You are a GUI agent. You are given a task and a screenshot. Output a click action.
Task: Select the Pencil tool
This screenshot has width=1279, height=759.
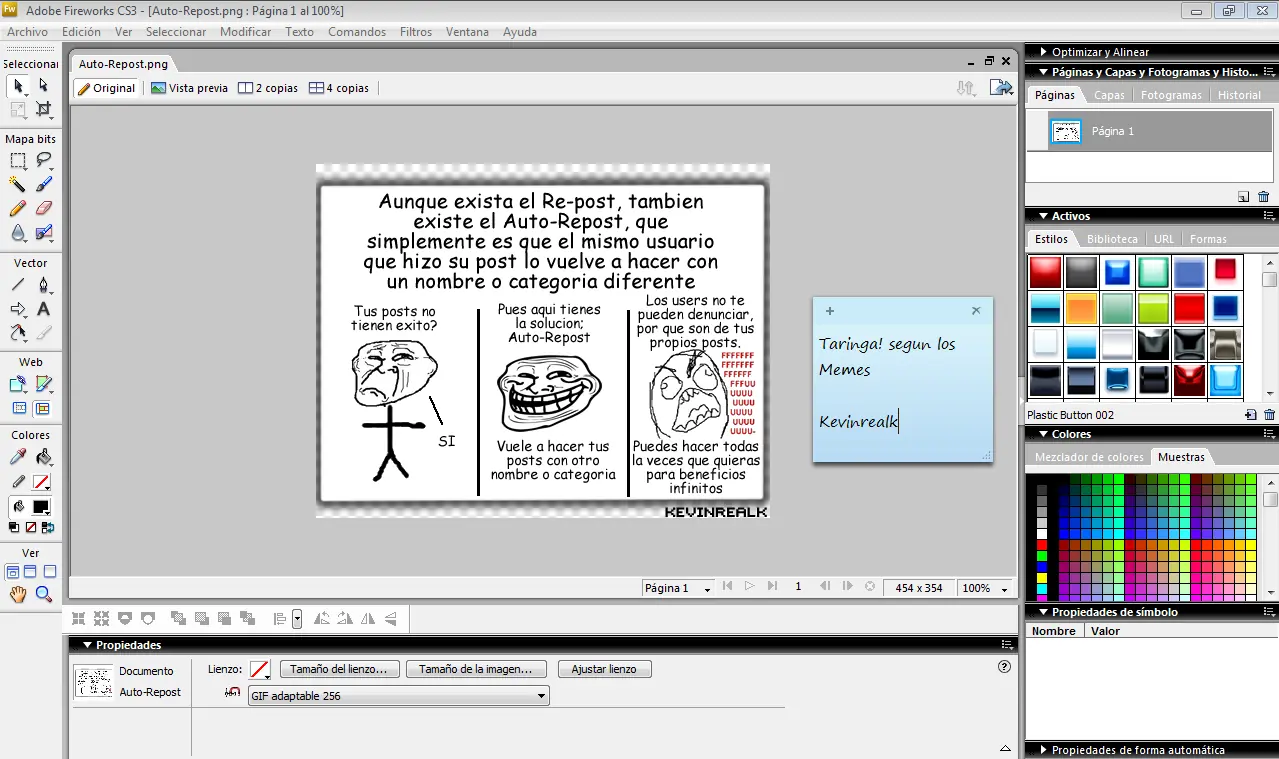[x=17, y=209]
